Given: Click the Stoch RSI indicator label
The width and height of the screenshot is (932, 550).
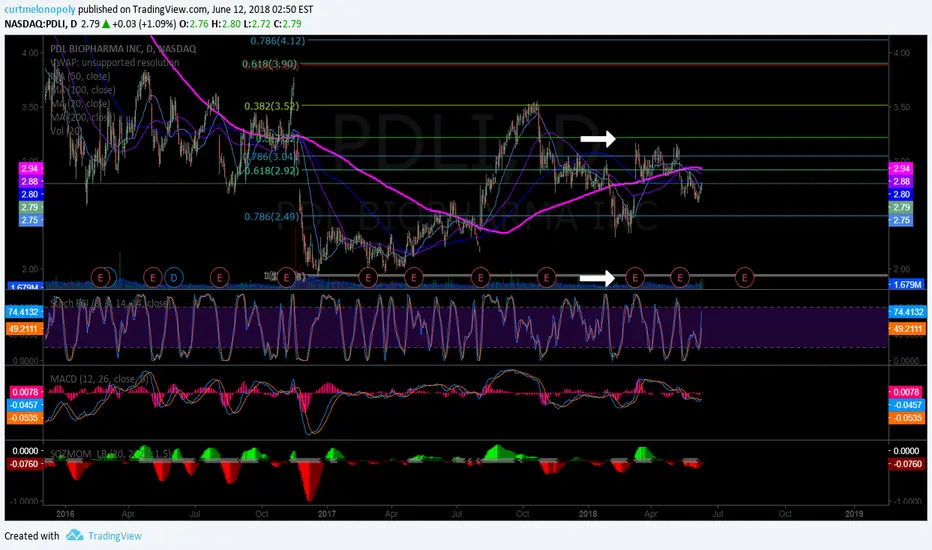Looking at the screenshot, I should pos(109,303).
